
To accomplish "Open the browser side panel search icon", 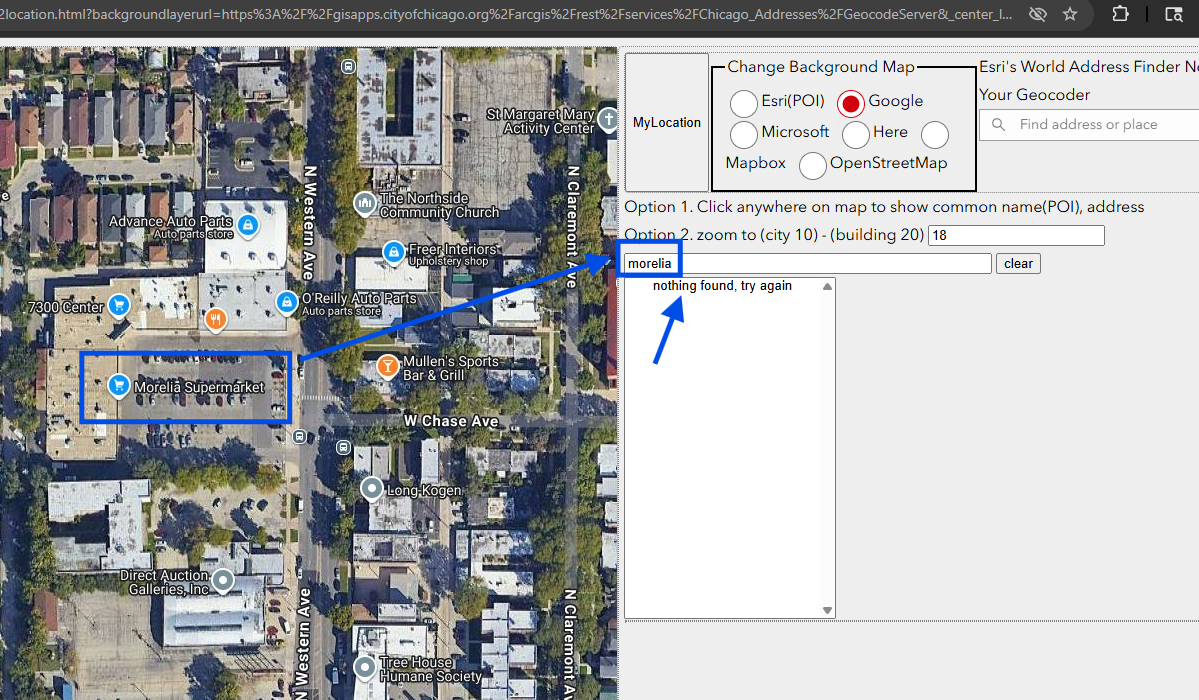I will click(x=1174, y=15).
